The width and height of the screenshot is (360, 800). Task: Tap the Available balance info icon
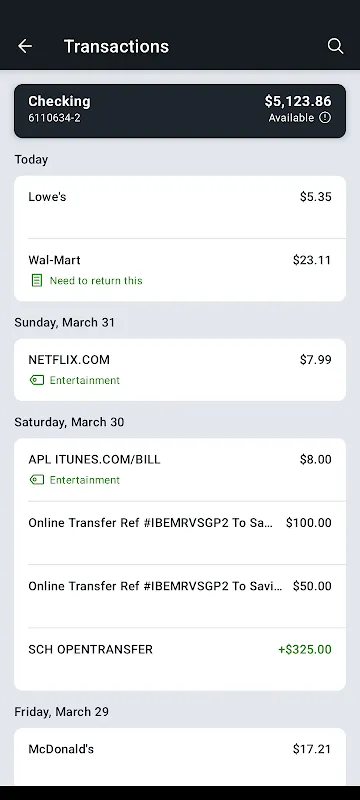[x=325, y=118]
